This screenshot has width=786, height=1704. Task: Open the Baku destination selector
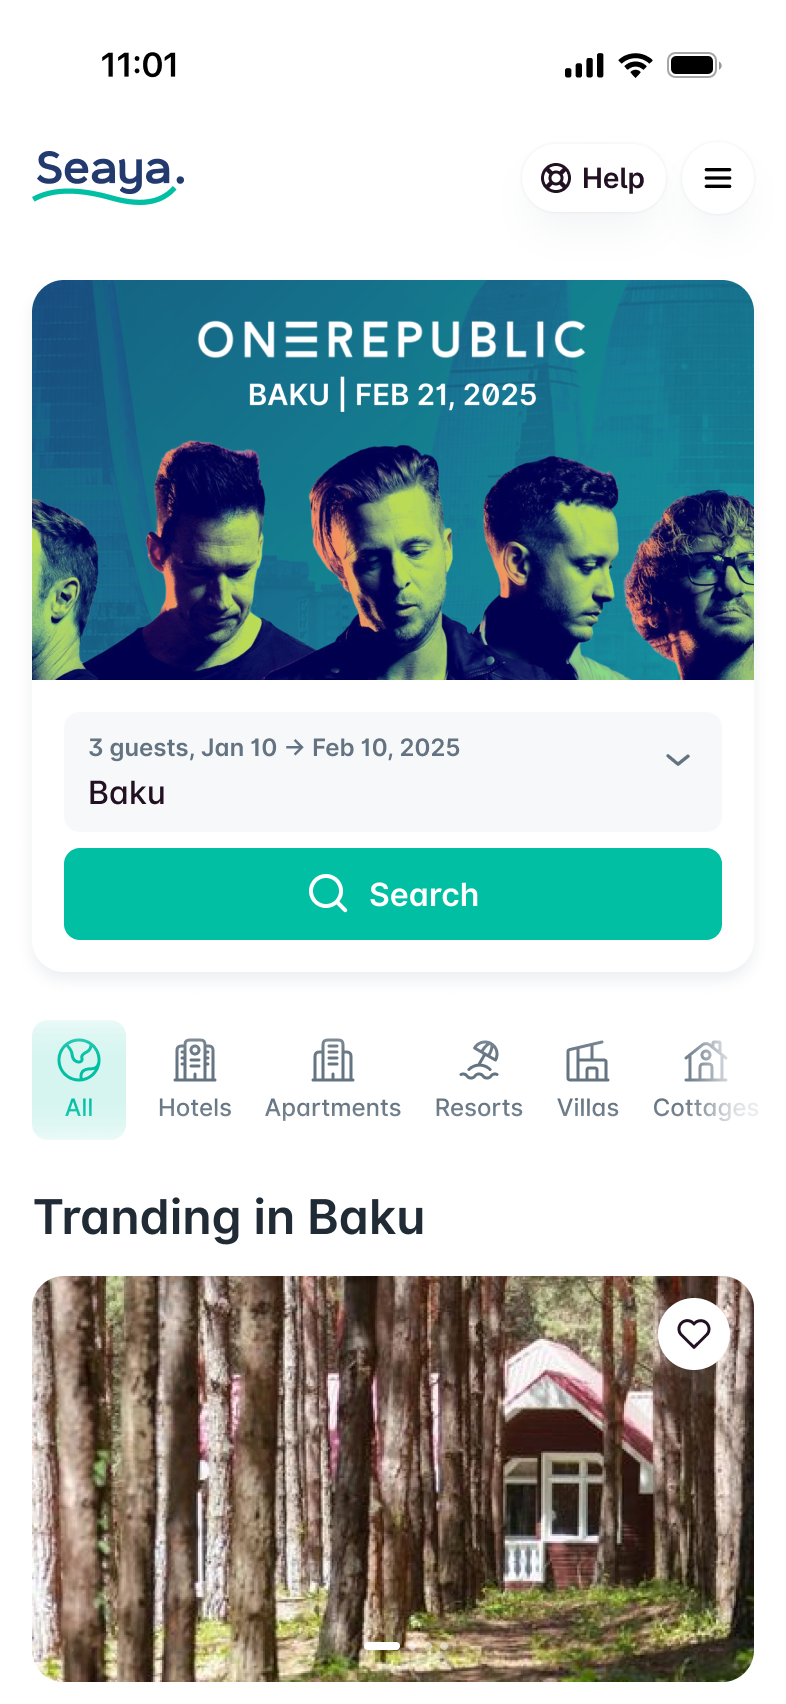[393, 772]
